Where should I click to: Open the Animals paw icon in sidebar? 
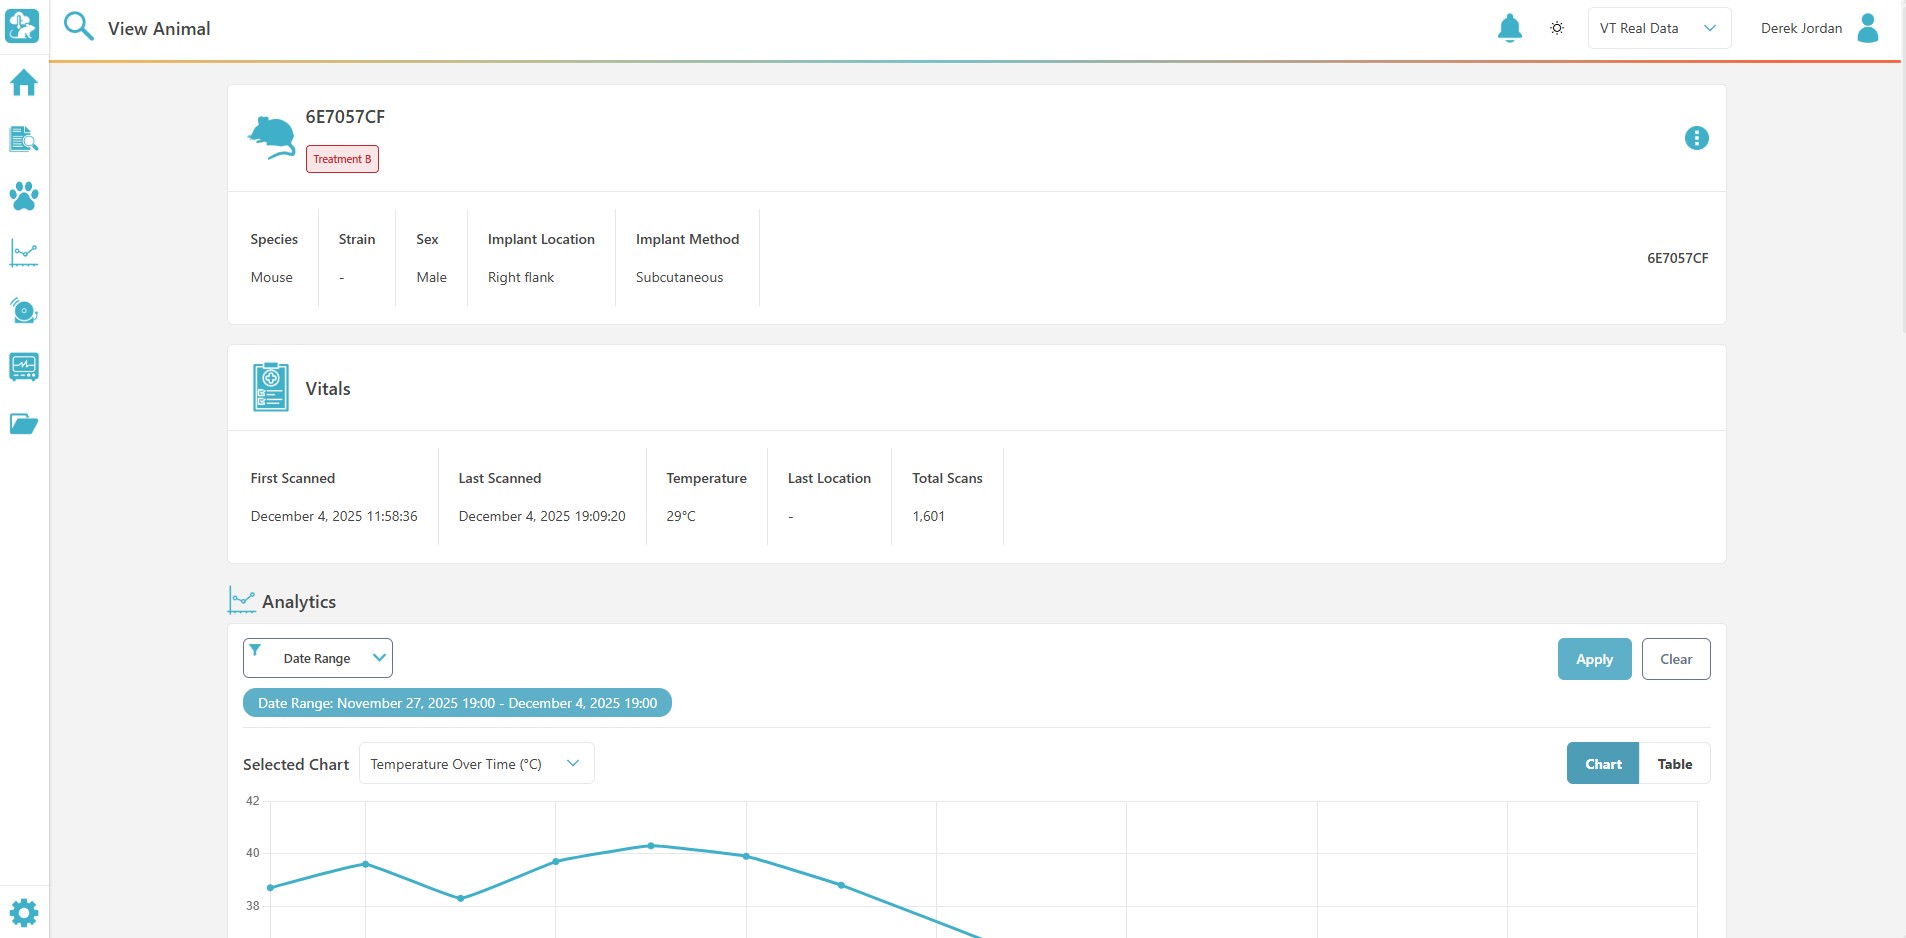[x=24, y=196]
